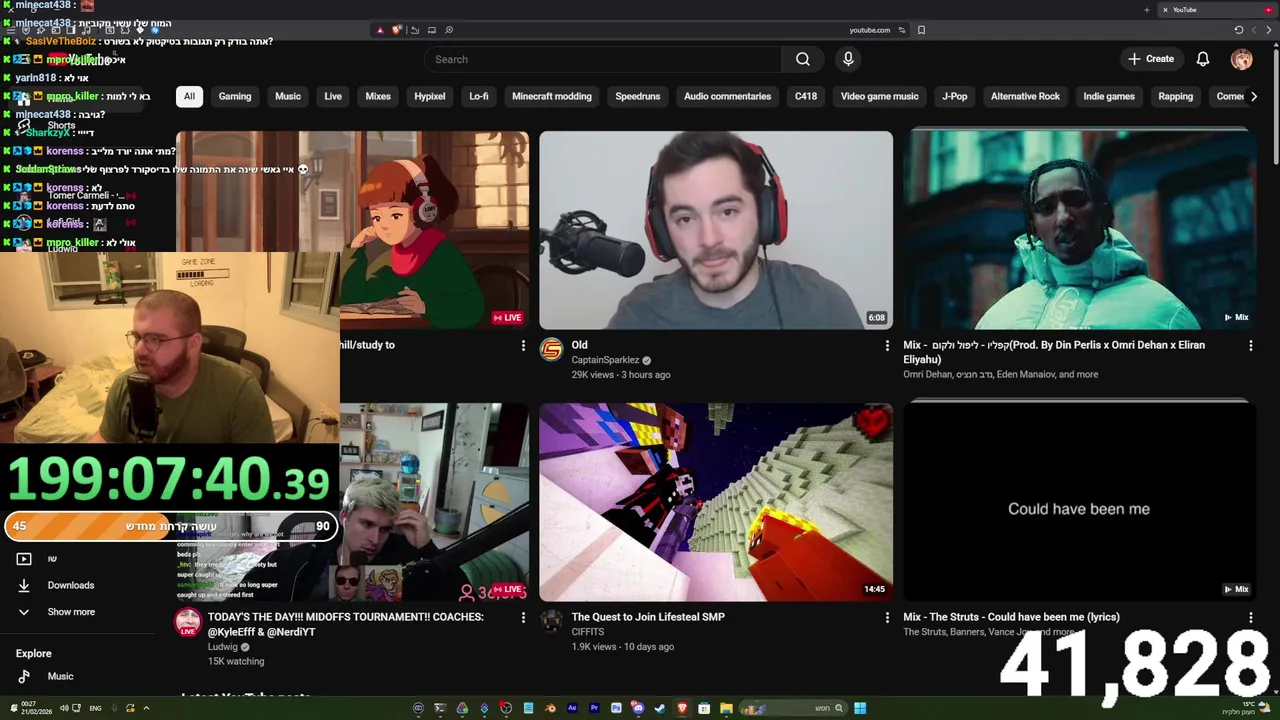The image size is (1280, 720).
Task: Start voice search with microphone icon
Action: [x=848, y=59]
